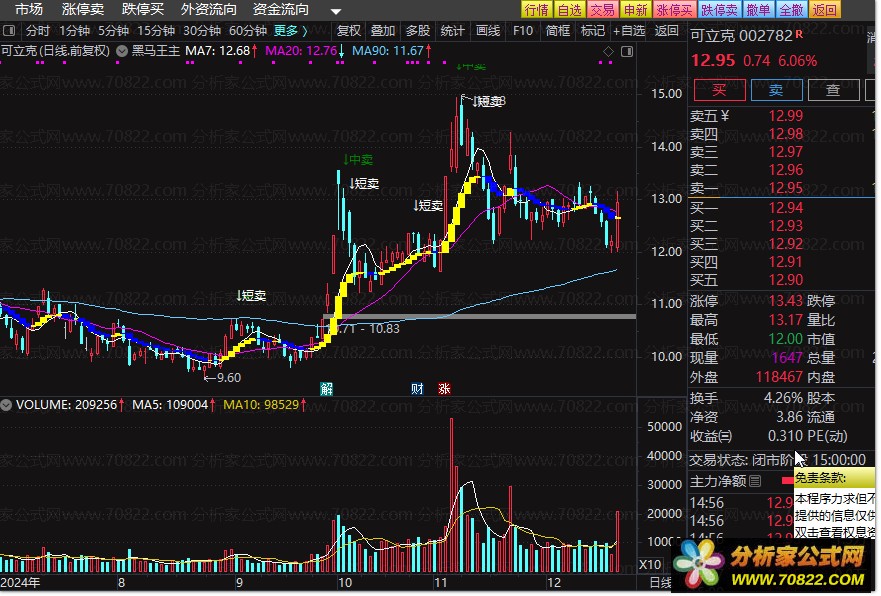Click the blue 卖 sell button
Viewport: 881px width, 596px height.
pyautogui.click(x=776, y=90)
